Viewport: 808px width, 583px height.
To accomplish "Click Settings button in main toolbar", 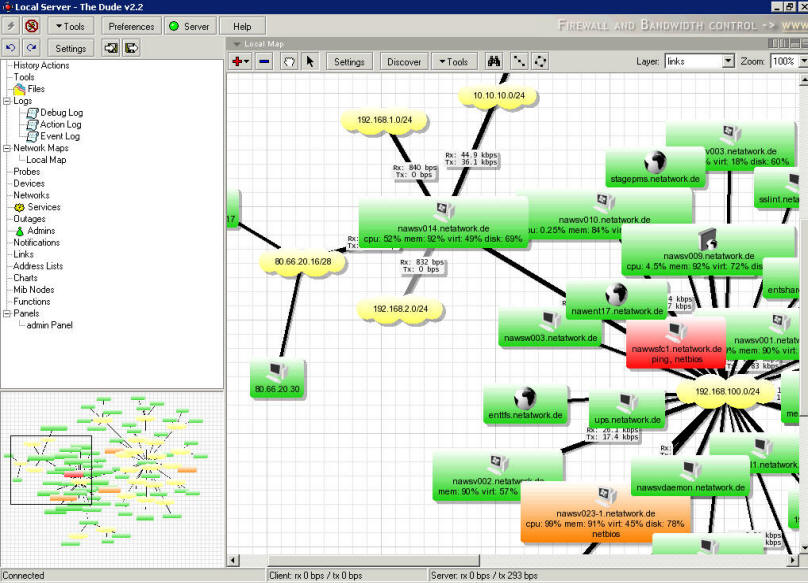I will pyautogui.click(x=71, y=48).
